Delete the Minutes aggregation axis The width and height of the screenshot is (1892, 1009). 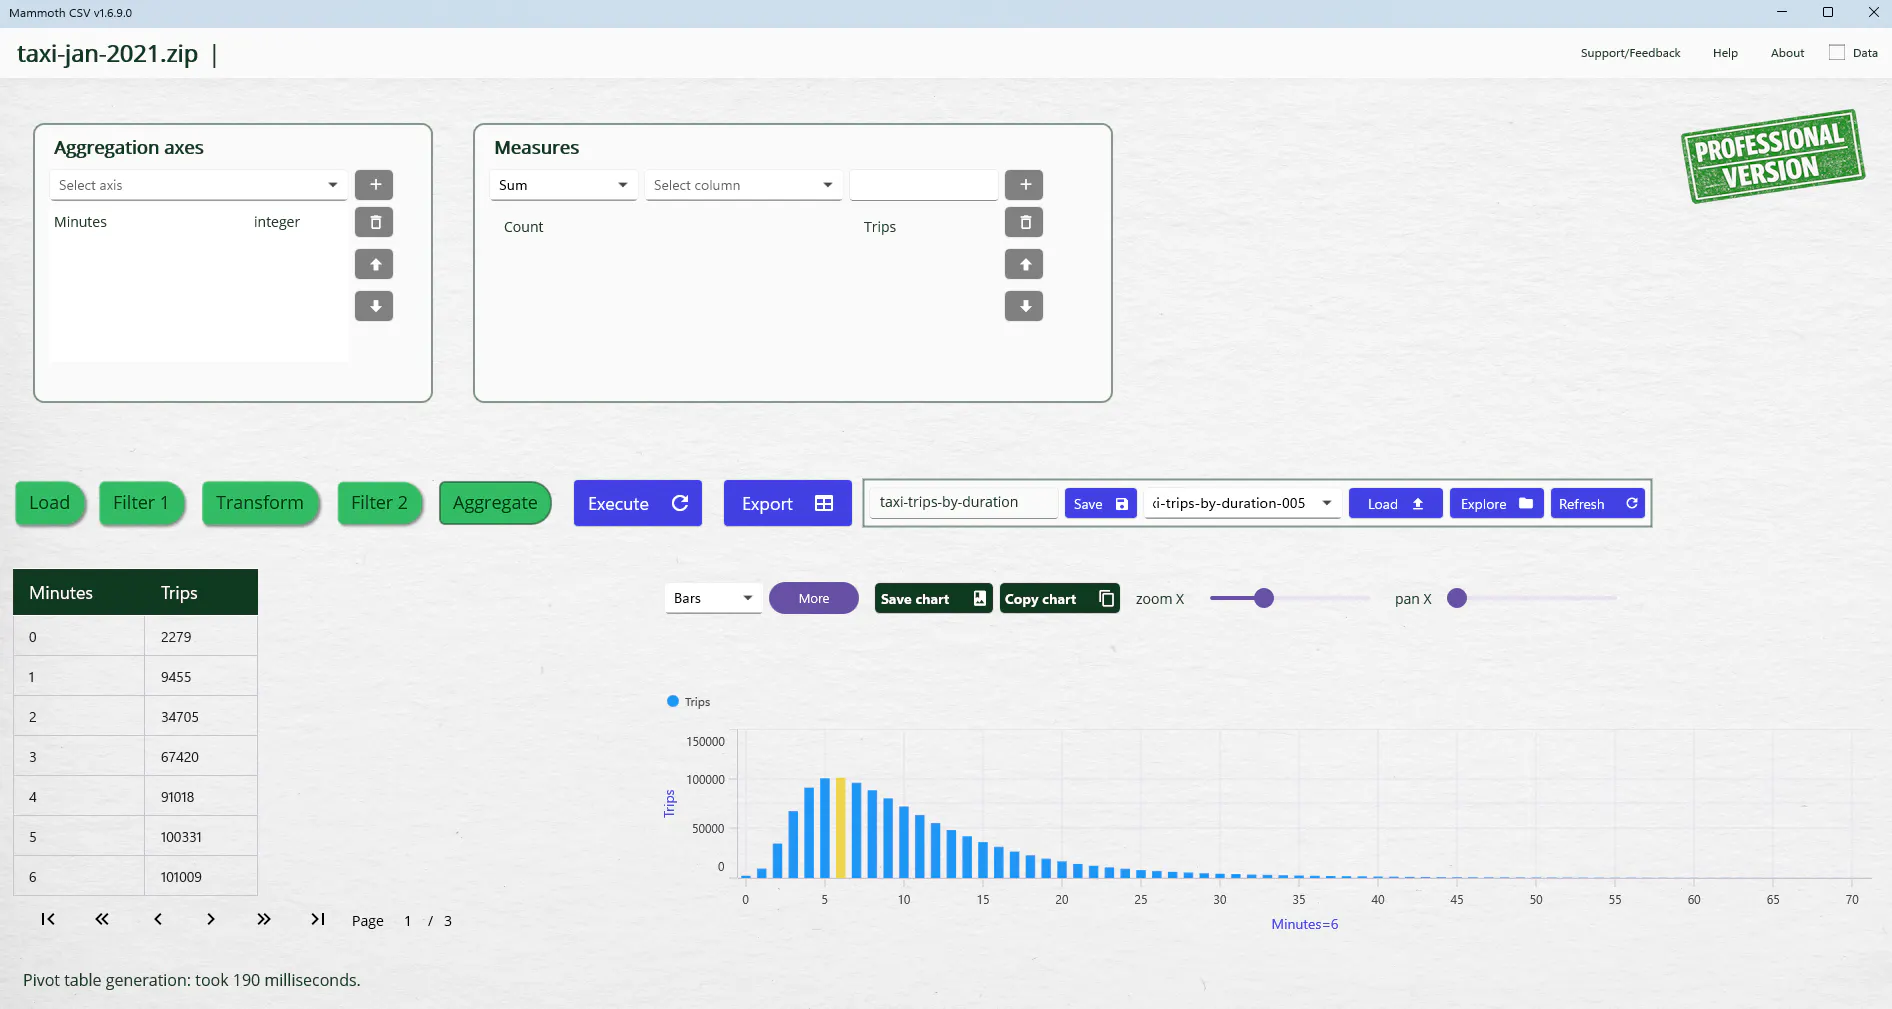(x=374, y=222)
